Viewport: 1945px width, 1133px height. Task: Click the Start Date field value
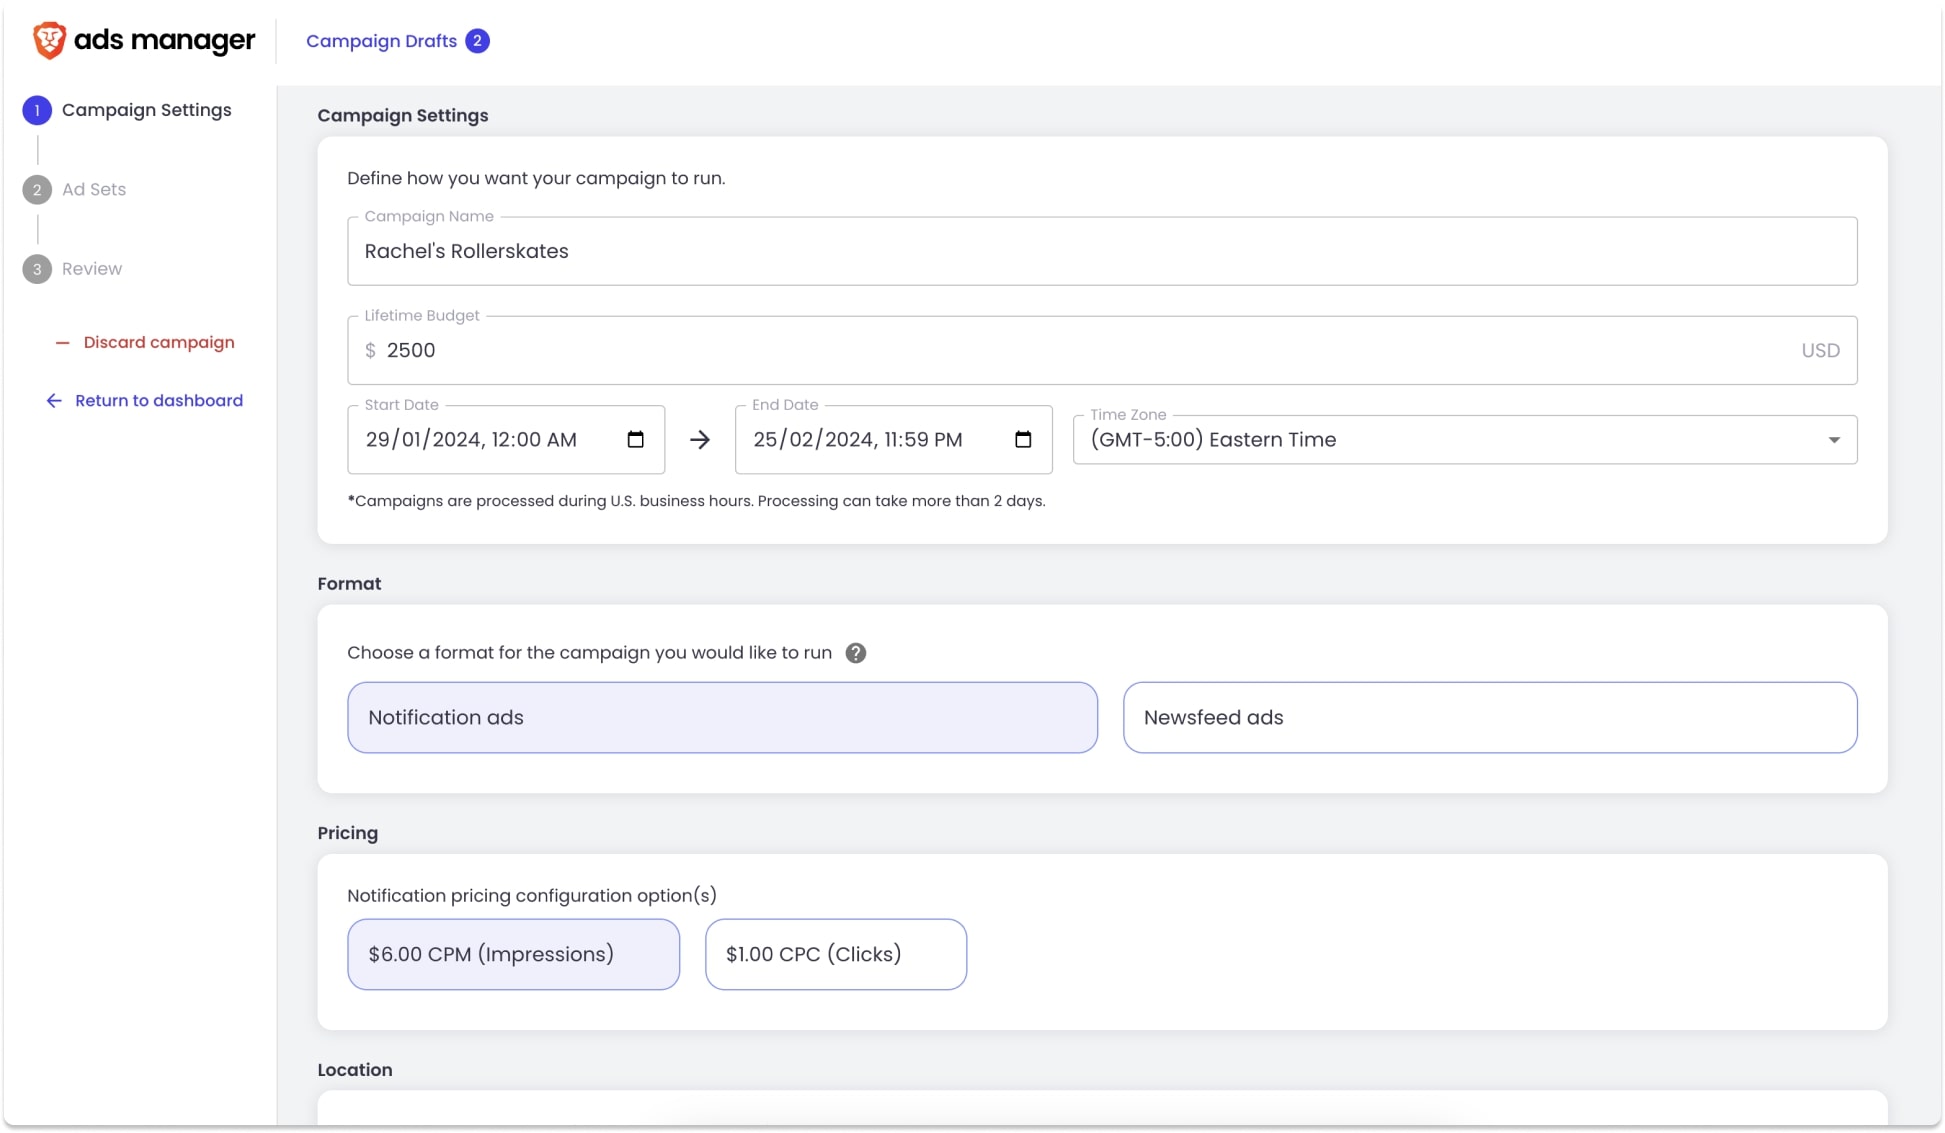pyautogui.click(x=471, y=440)
